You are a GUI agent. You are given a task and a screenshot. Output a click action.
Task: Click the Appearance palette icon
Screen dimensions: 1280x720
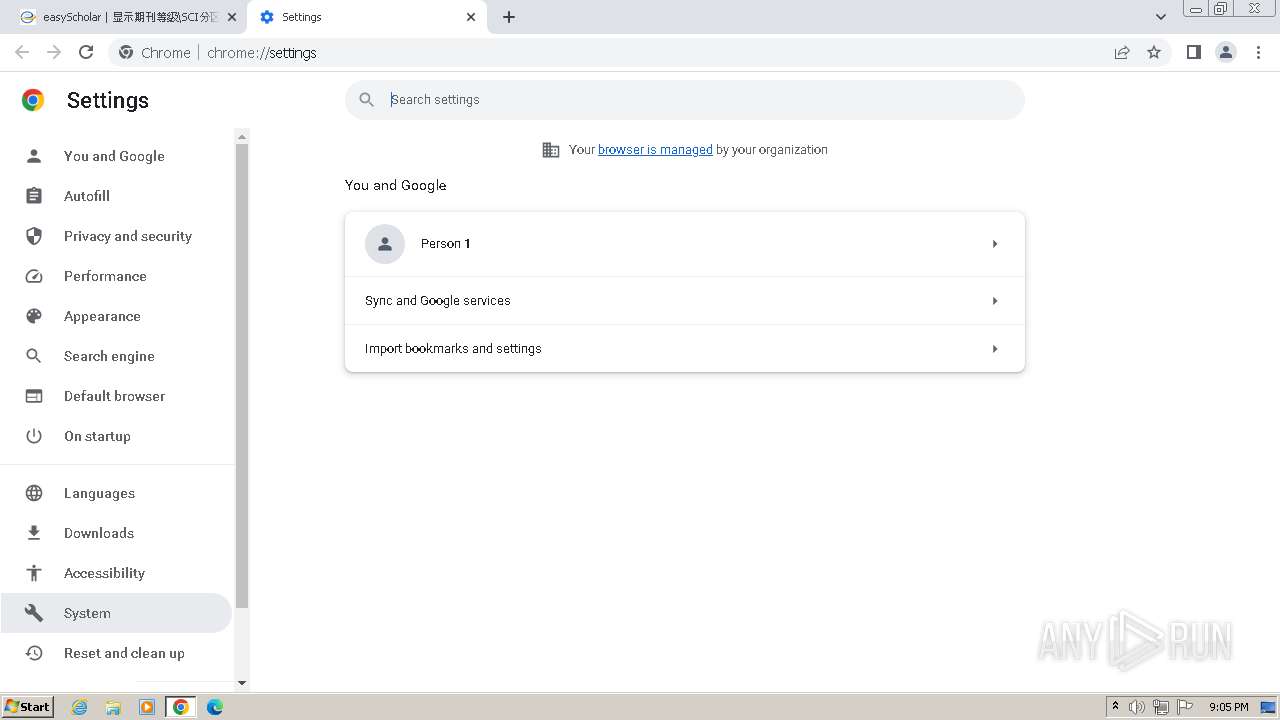coord(34,316)
